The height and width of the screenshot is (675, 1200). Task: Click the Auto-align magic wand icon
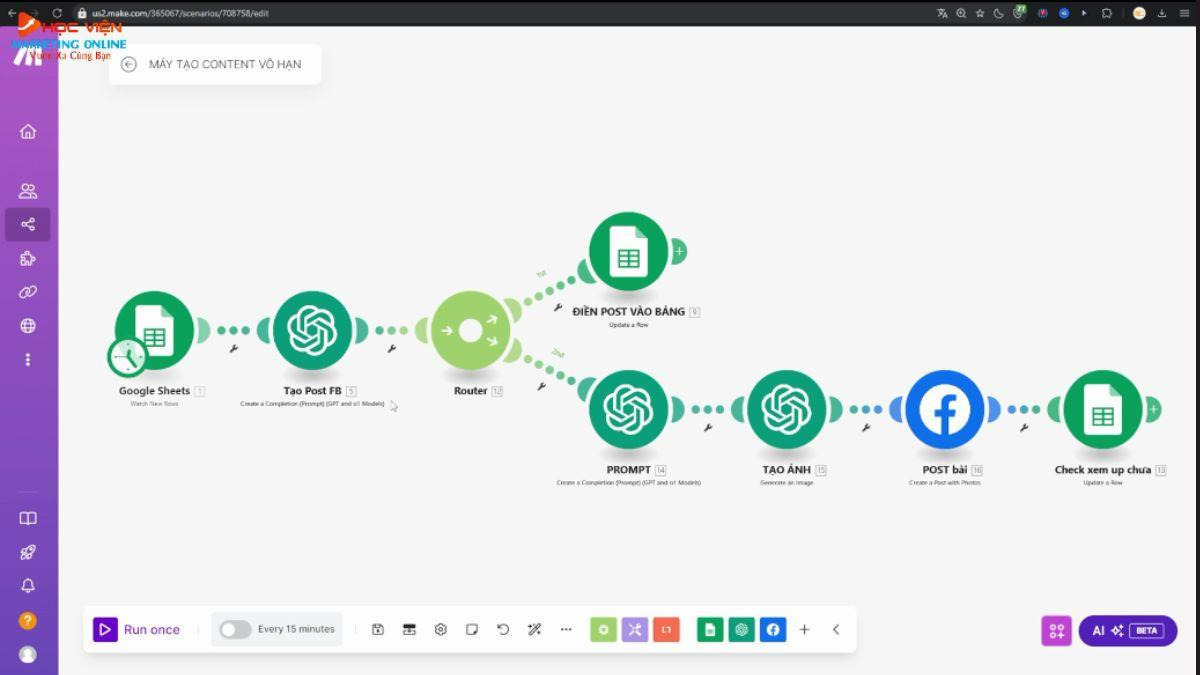tap(534, 629)
